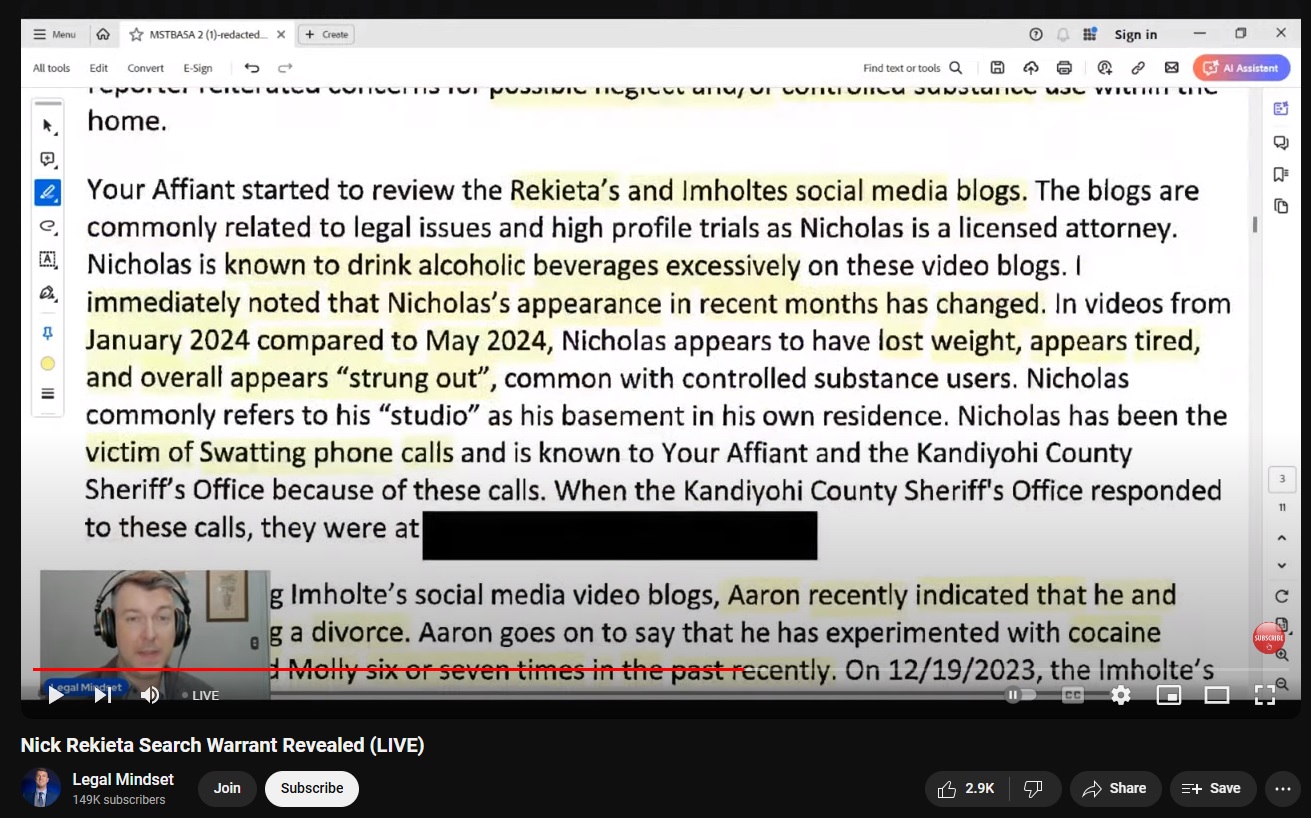
Task: Jump to LIVE indicator
Action: pos(200,695)
